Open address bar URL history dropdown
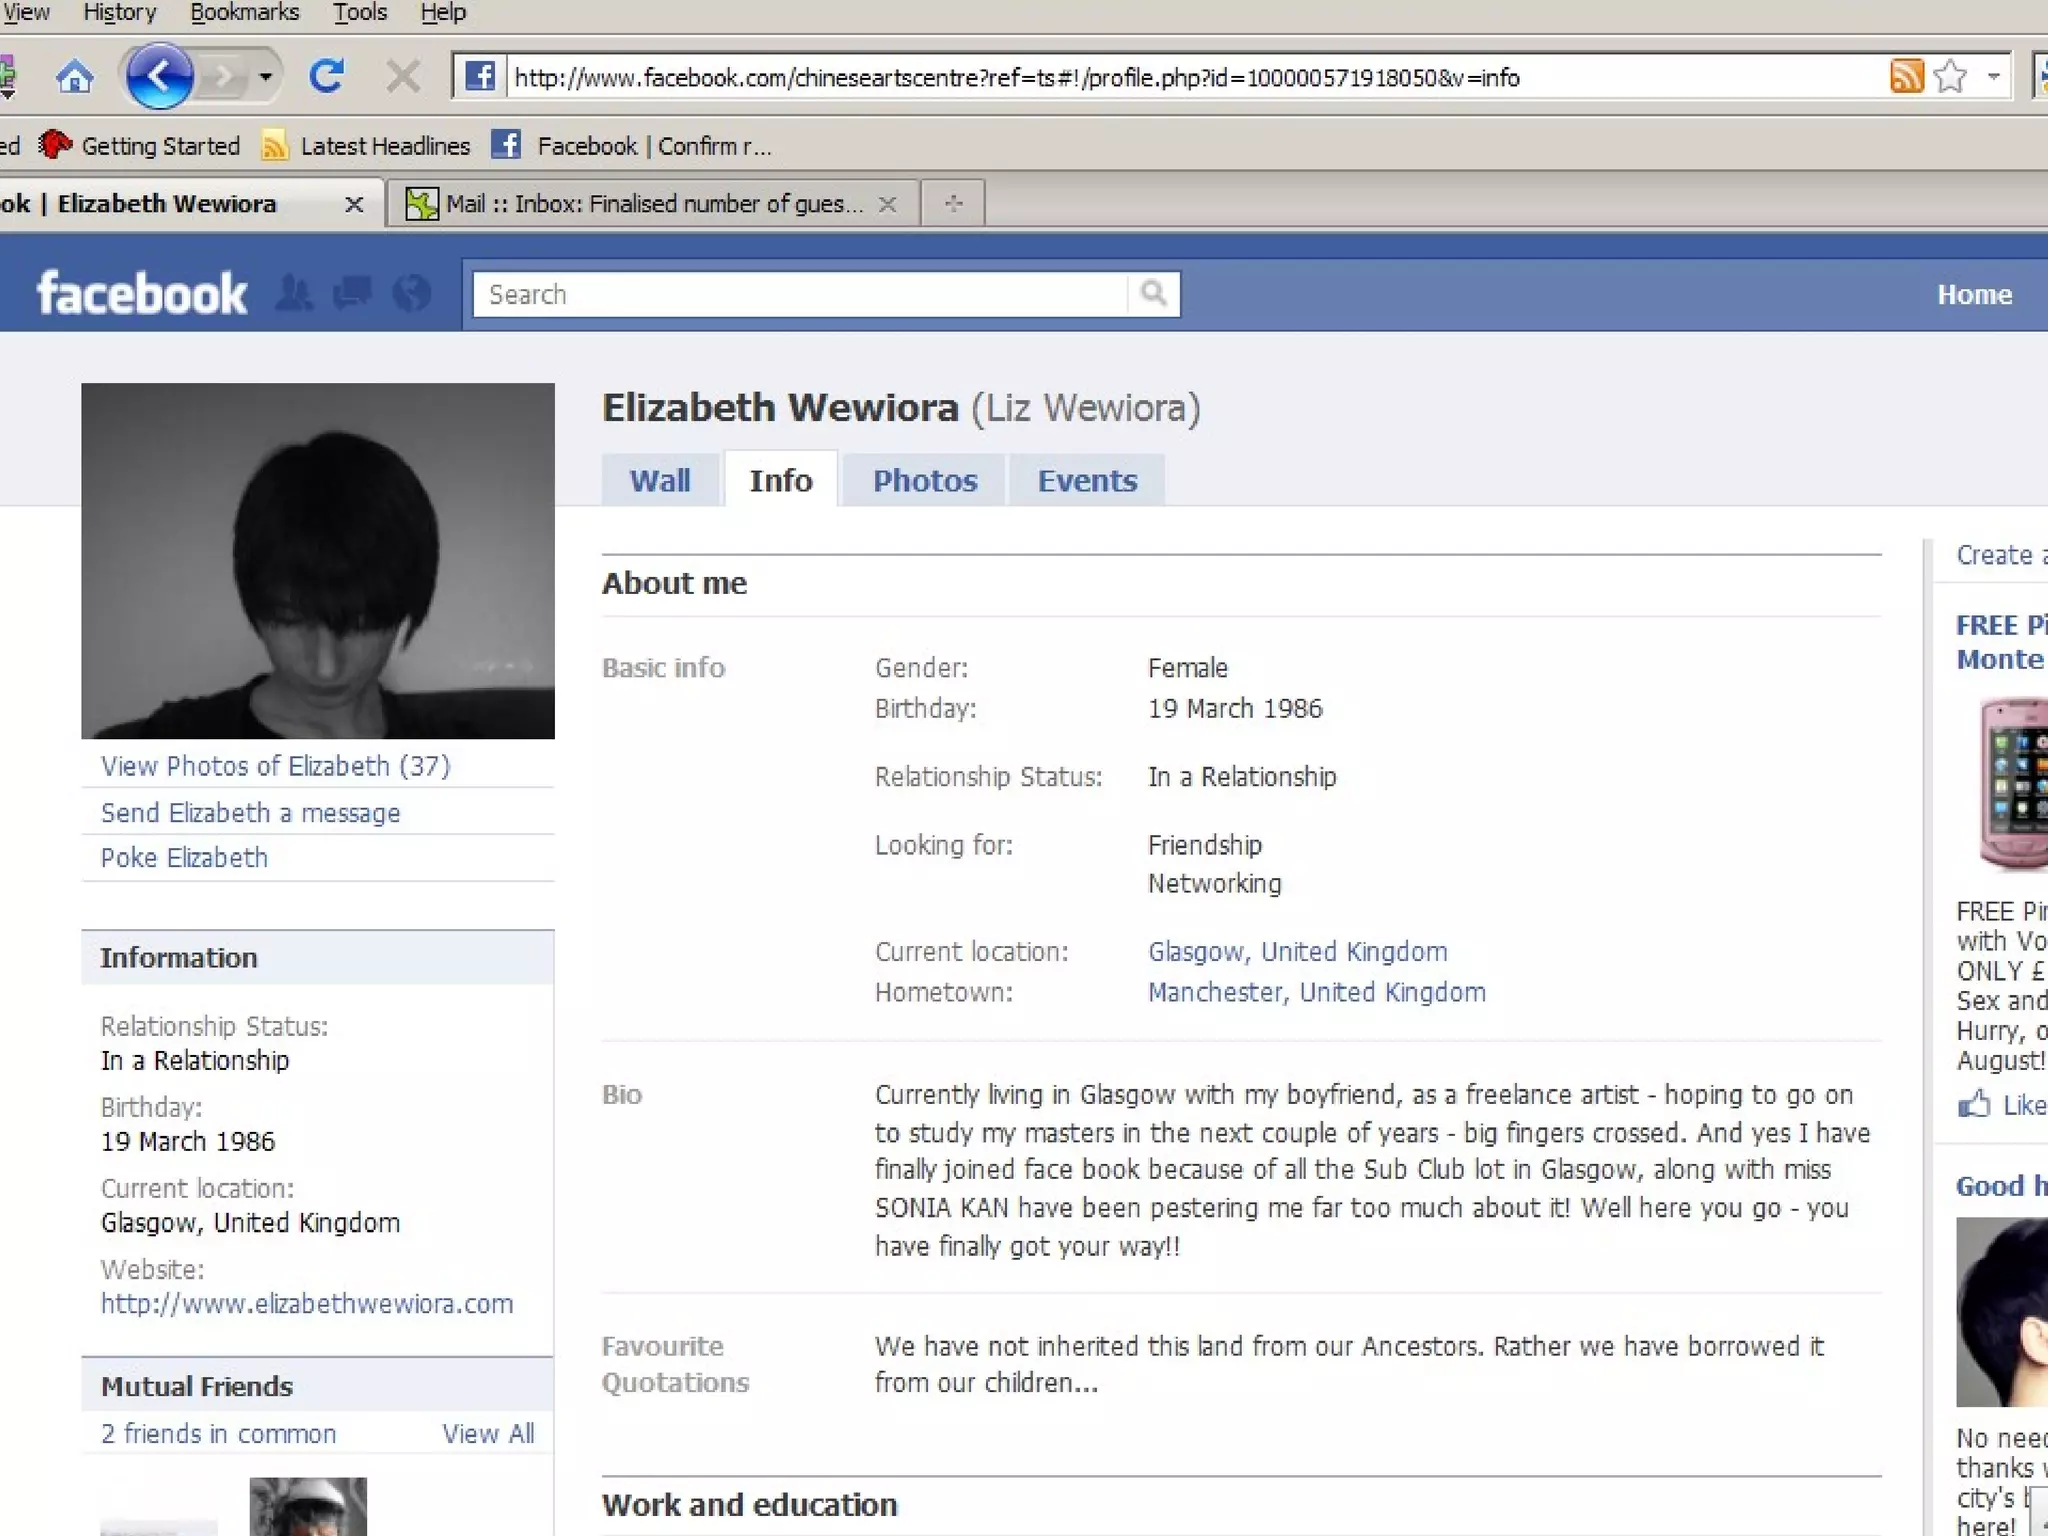The image size is (2048, 1536). tap(1993, 76)
